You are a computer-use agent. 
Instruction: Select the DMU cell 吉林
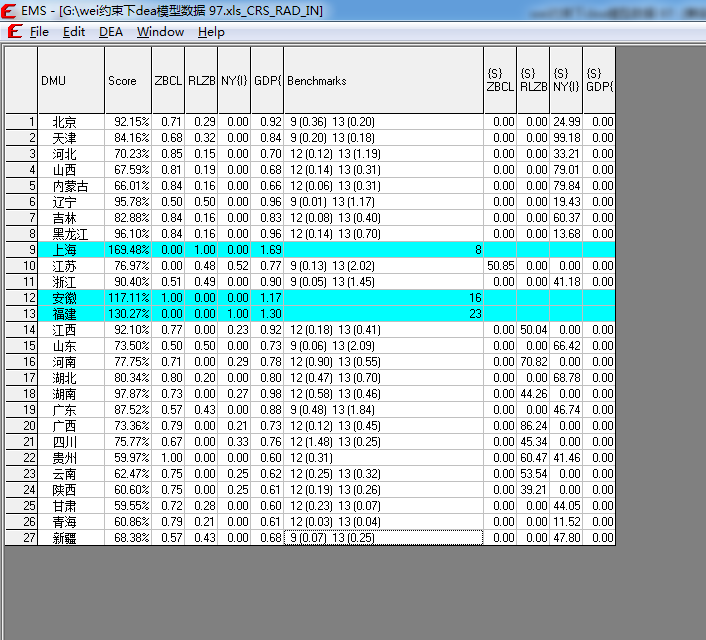pos(71,218)
